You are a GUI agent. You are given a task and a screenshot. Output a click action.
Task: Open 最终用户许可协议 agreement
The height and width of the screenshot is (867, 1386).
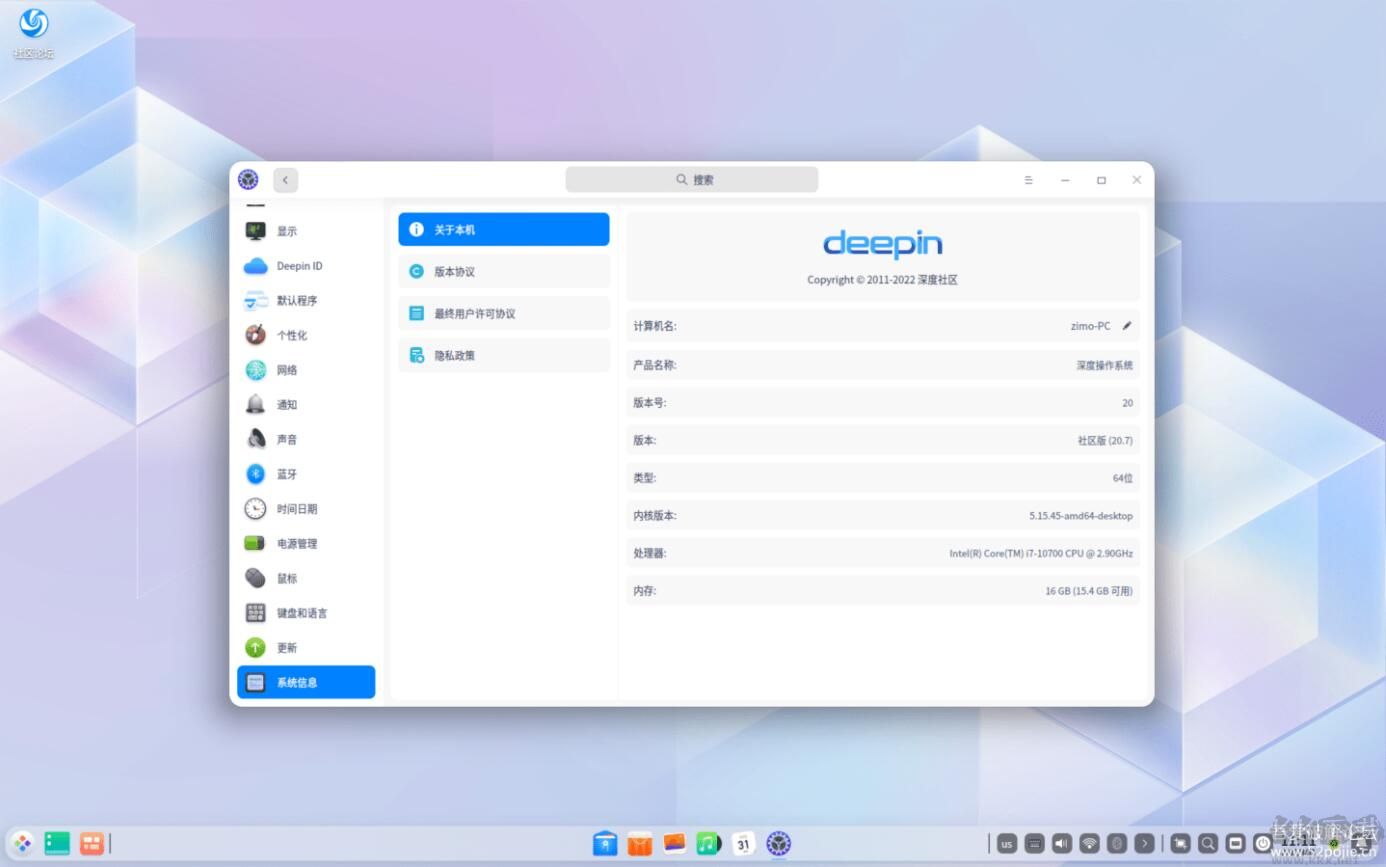(x=503, y=312)
